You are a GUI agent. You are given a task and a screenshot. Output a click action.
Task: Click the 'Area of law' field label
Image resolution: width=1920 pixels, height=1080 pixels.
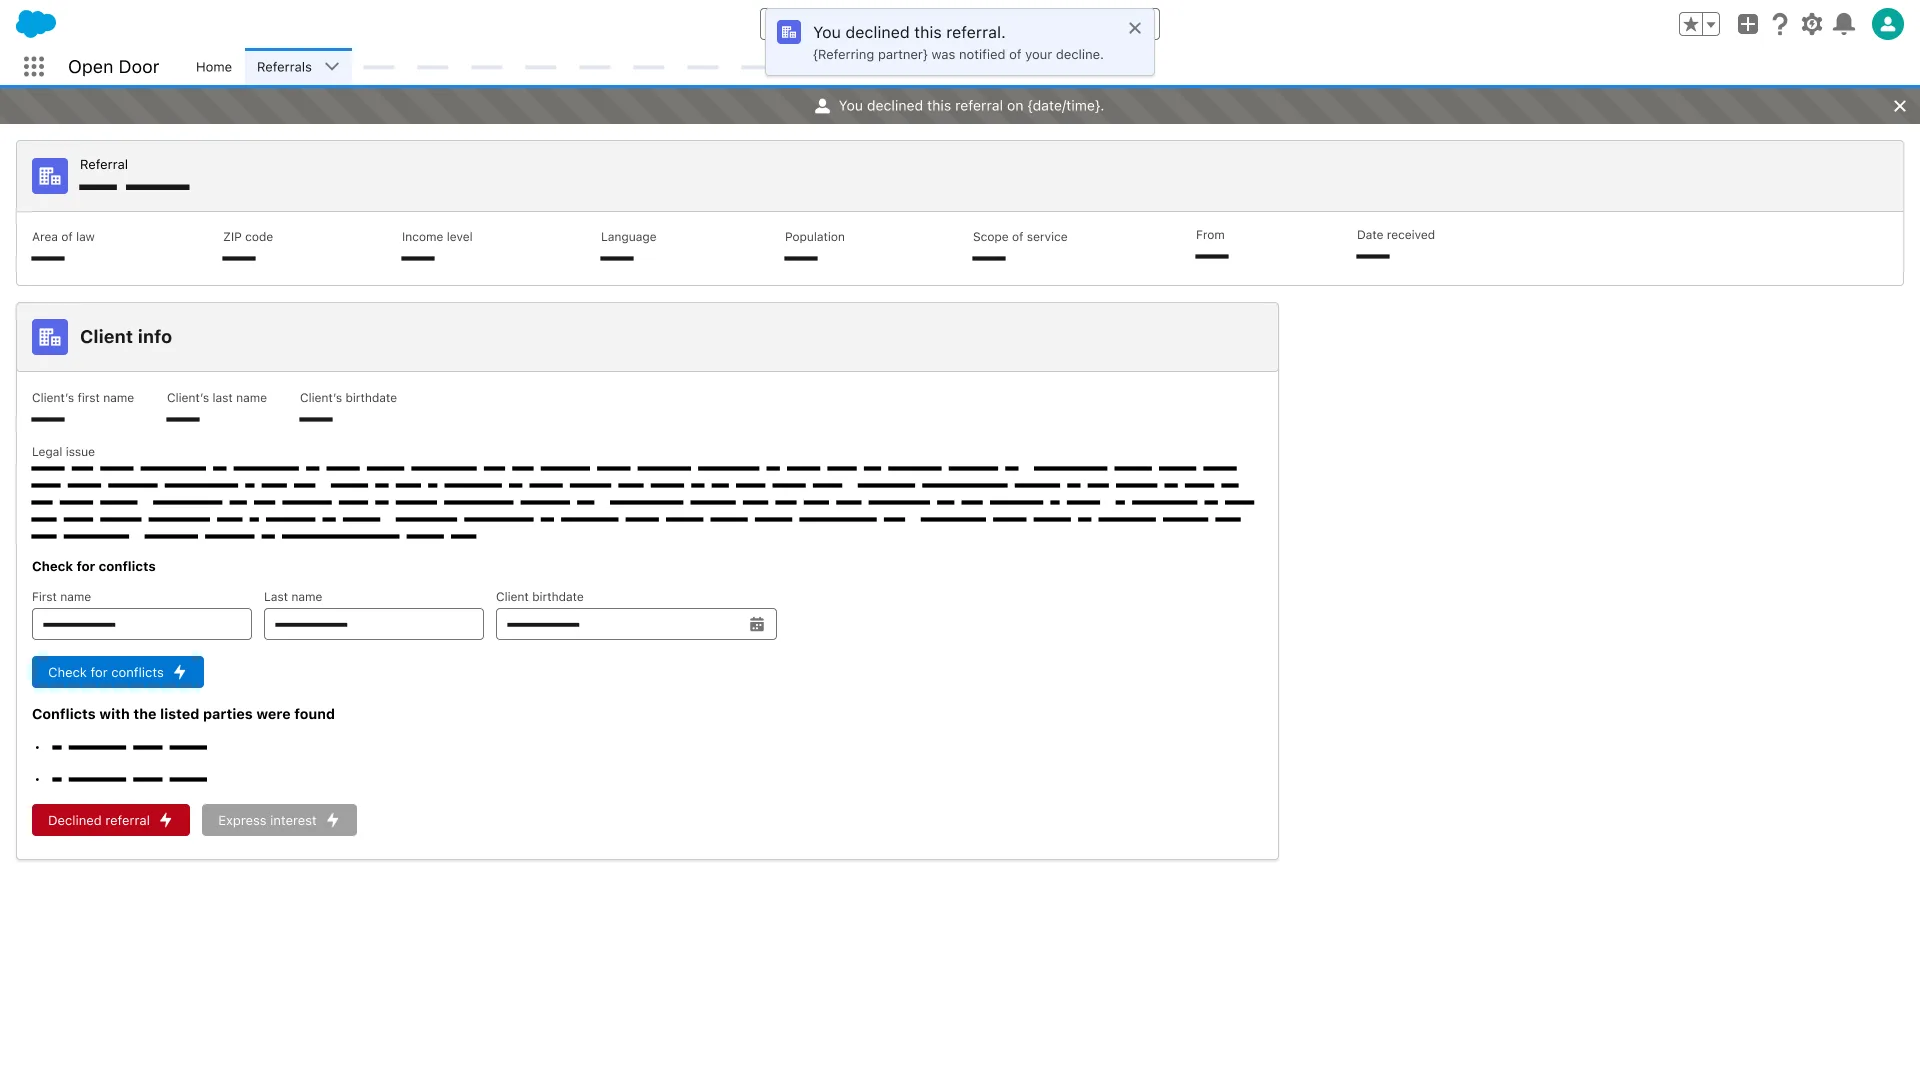[x=63, y=237]
